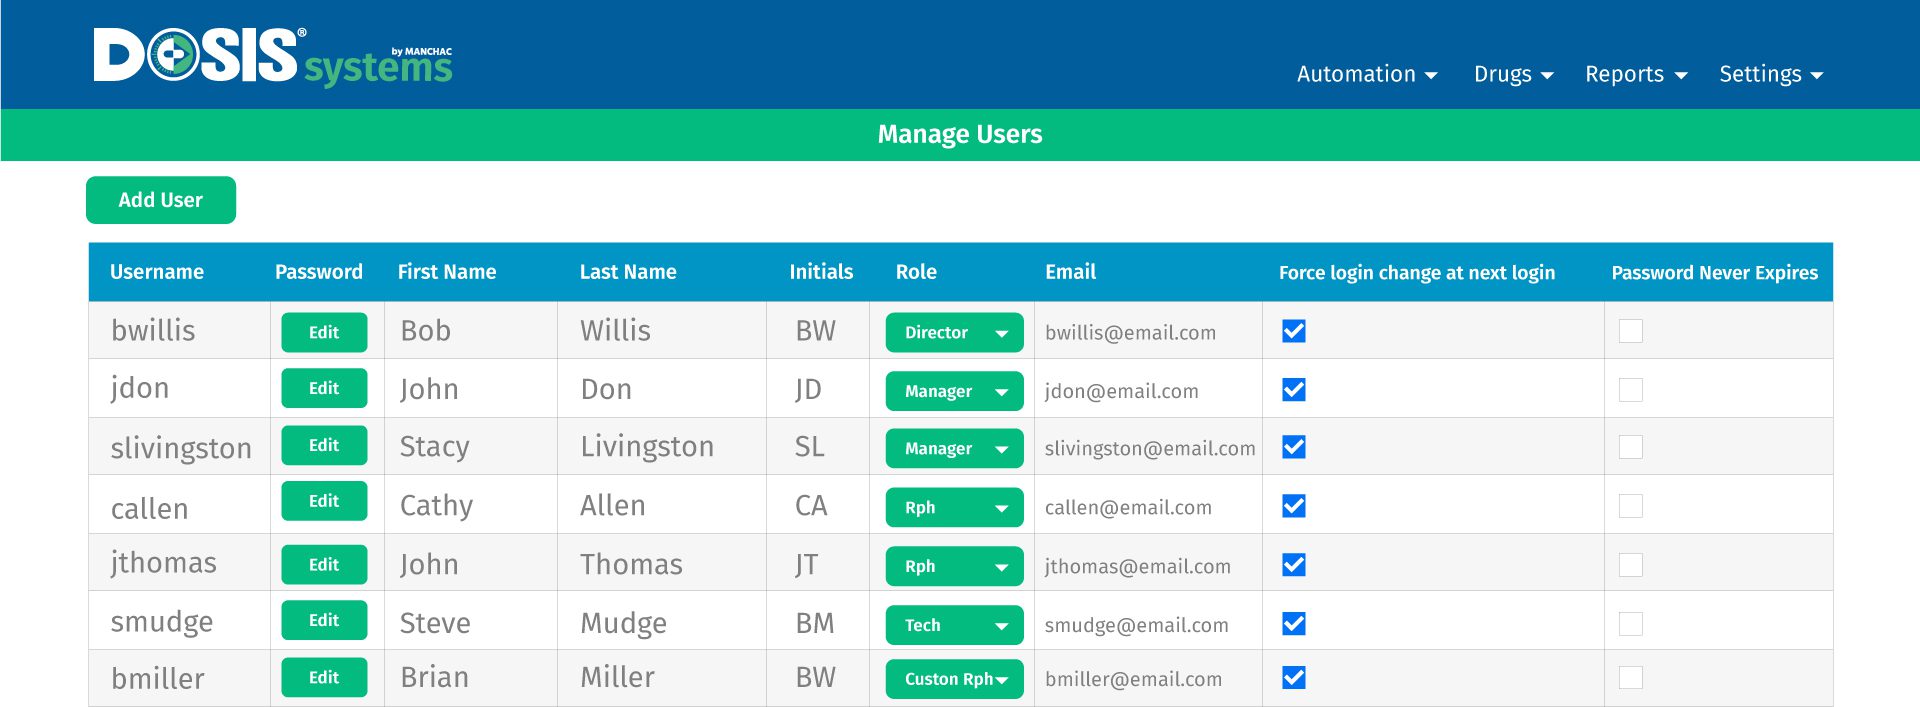
Task: Click the Add User button
Action: pyautogui.click(x=161, y=200)
